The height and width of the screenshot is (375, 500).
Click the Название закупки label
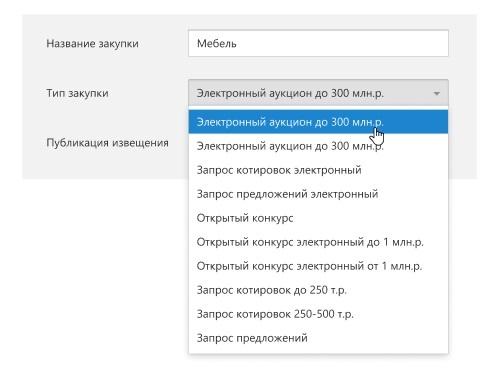pyautogui.click(x=92, y=44)
